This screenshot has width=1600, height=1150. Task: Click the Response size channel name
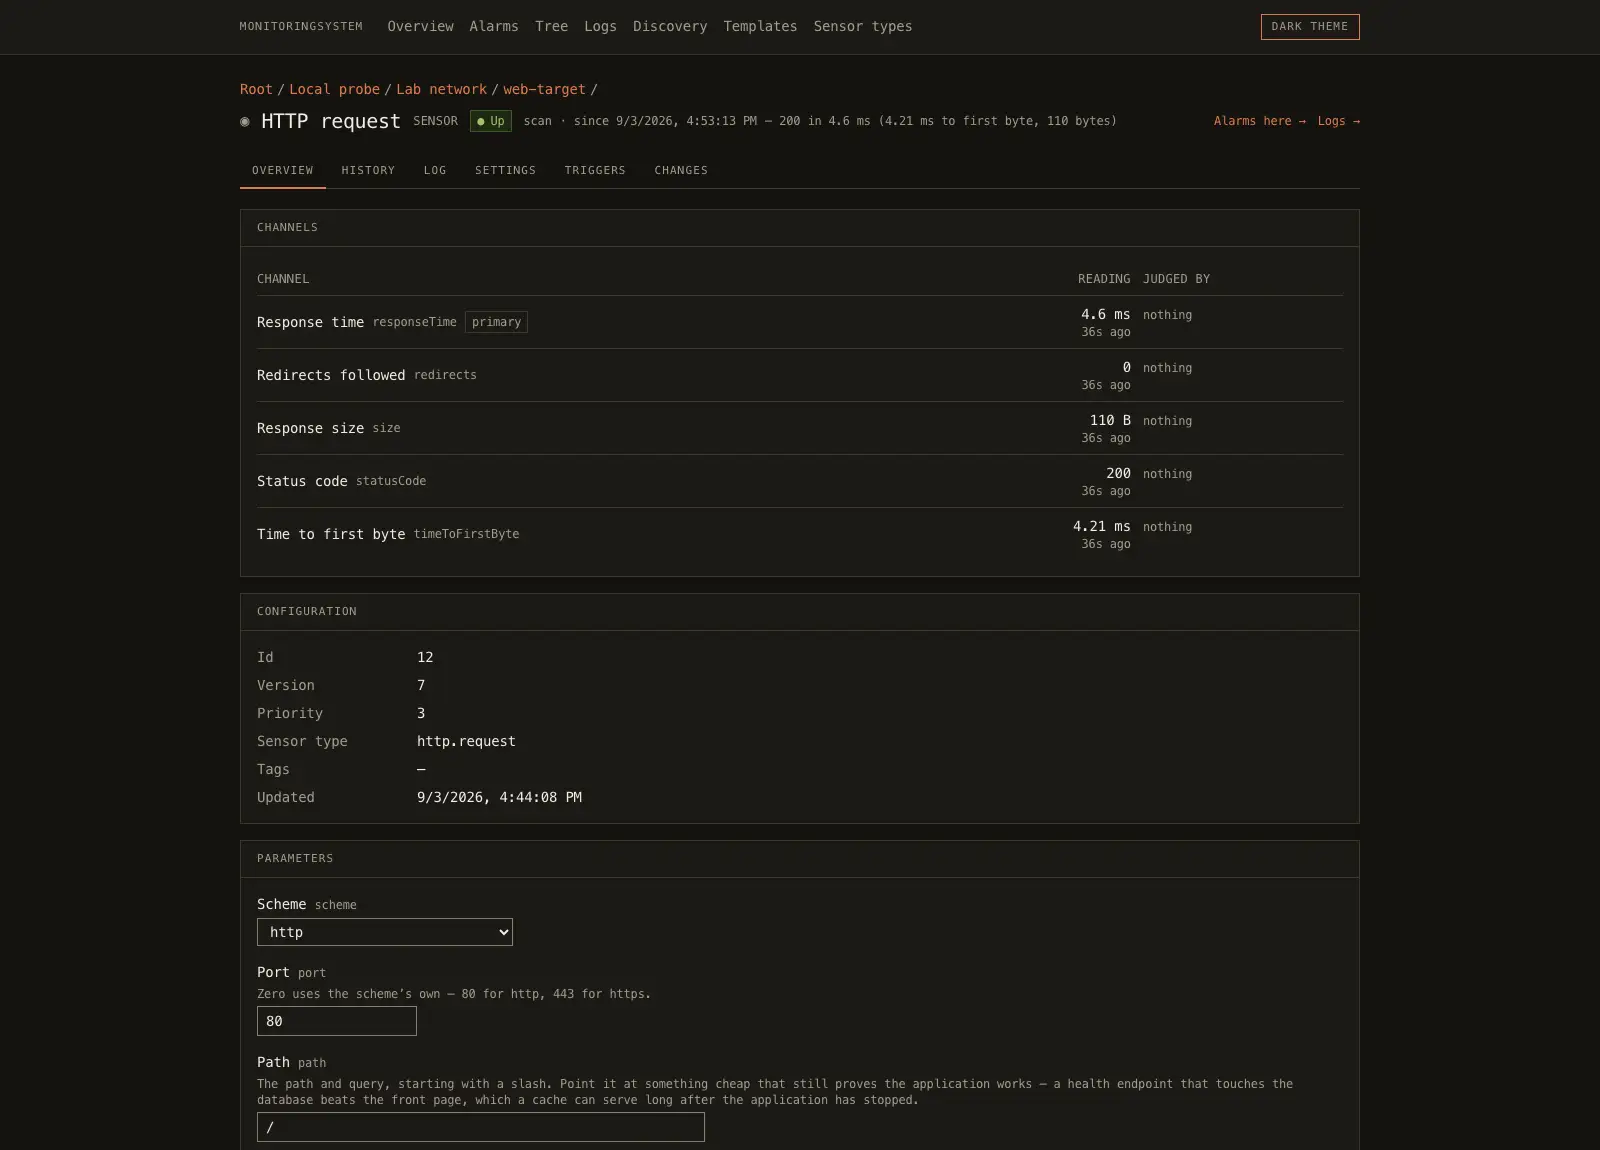(x=310, y=428)
